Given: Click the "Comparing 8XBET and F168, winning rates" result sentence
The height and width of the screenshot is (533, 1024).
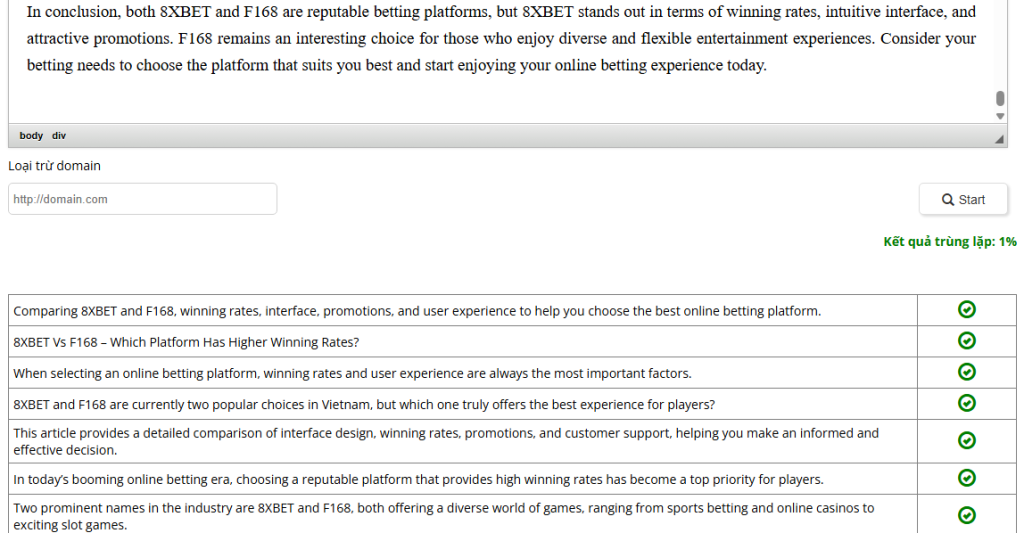Looking at the screenshot, I should 417,311.
